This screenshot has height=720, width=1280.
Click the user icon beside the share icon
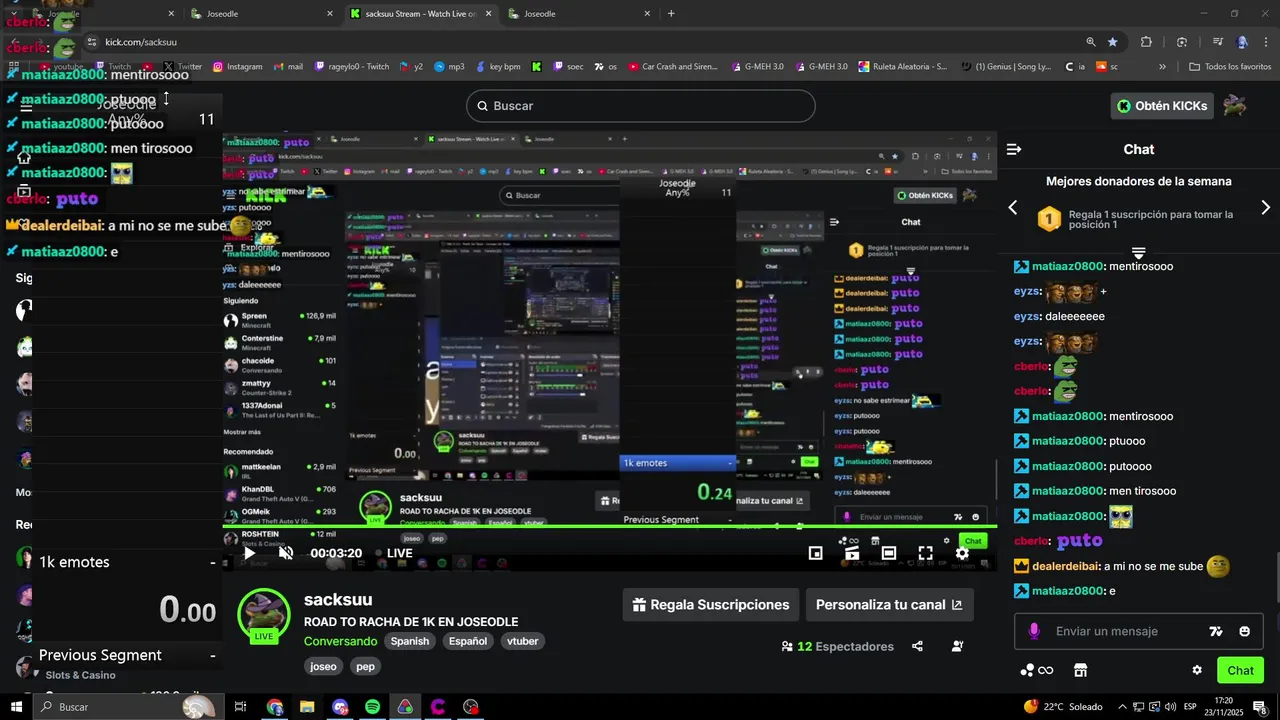coord(958,646)
